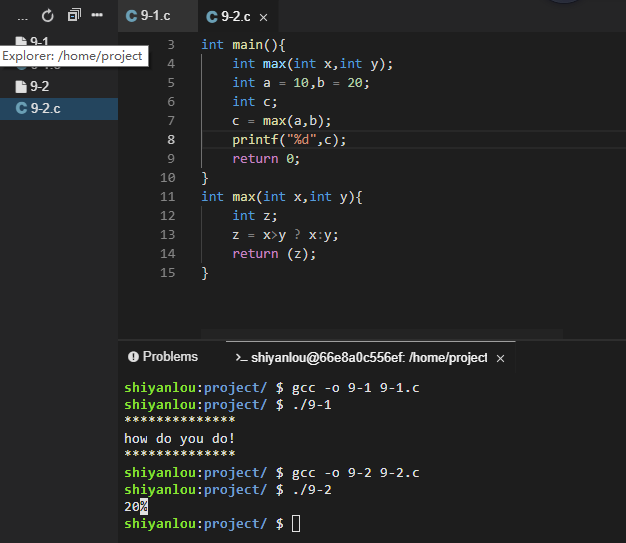The image size is (626, 543).
Task: Select 9-2.c in the Explorer tree
Action: pos(59,109)
